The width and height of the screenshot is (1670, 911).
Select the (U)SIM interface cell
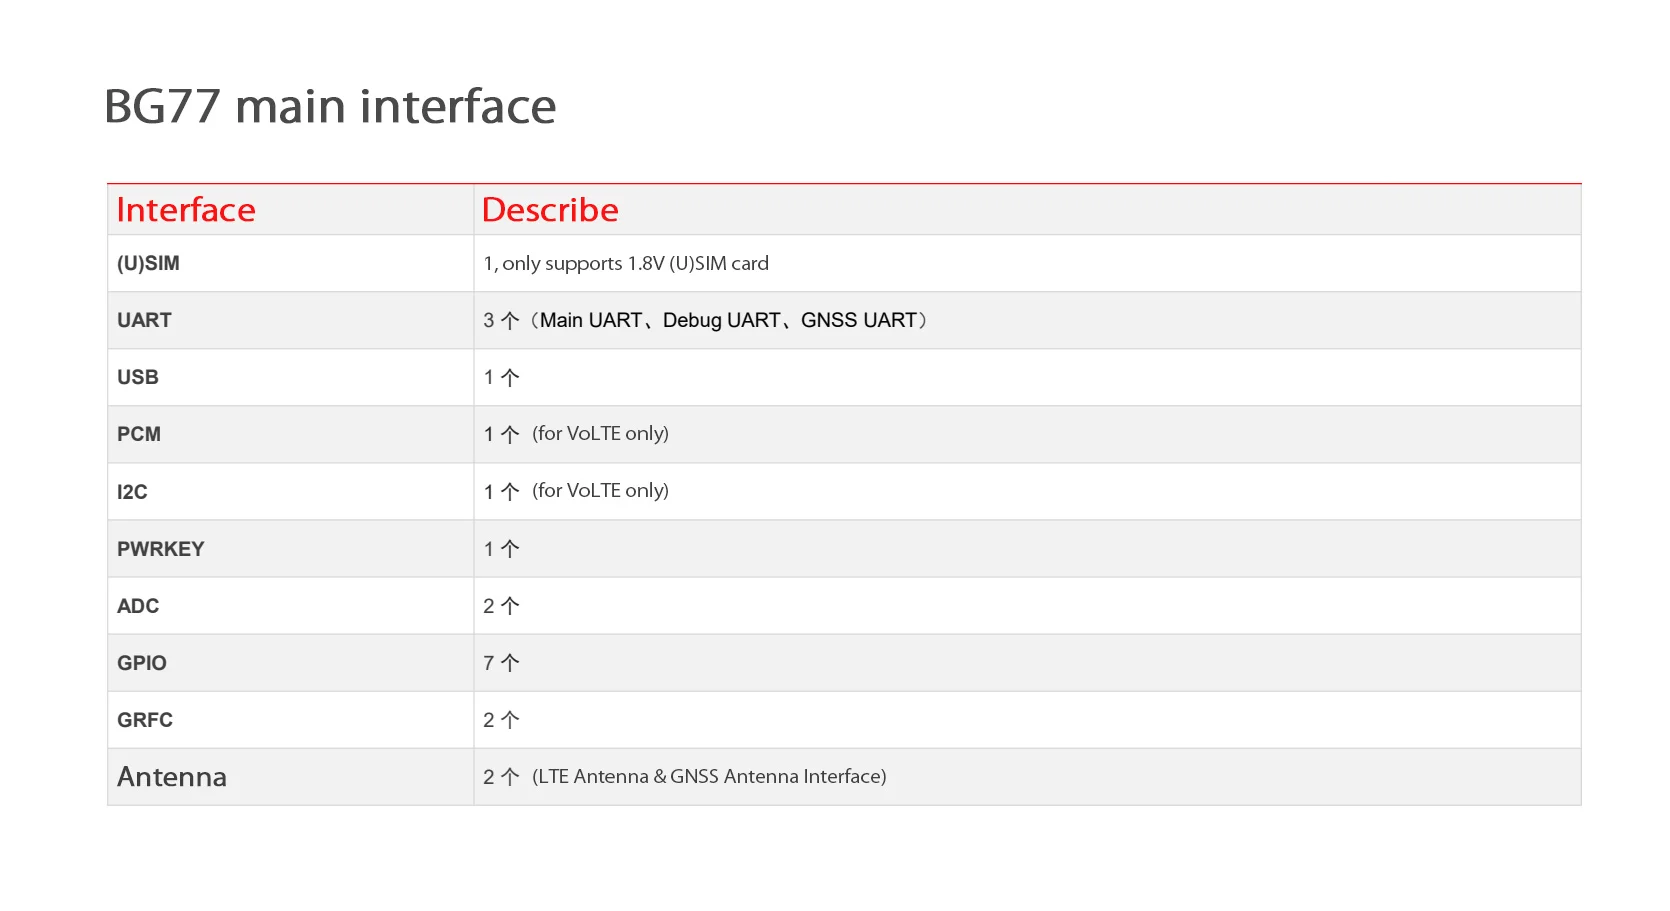tap(148, 263)
